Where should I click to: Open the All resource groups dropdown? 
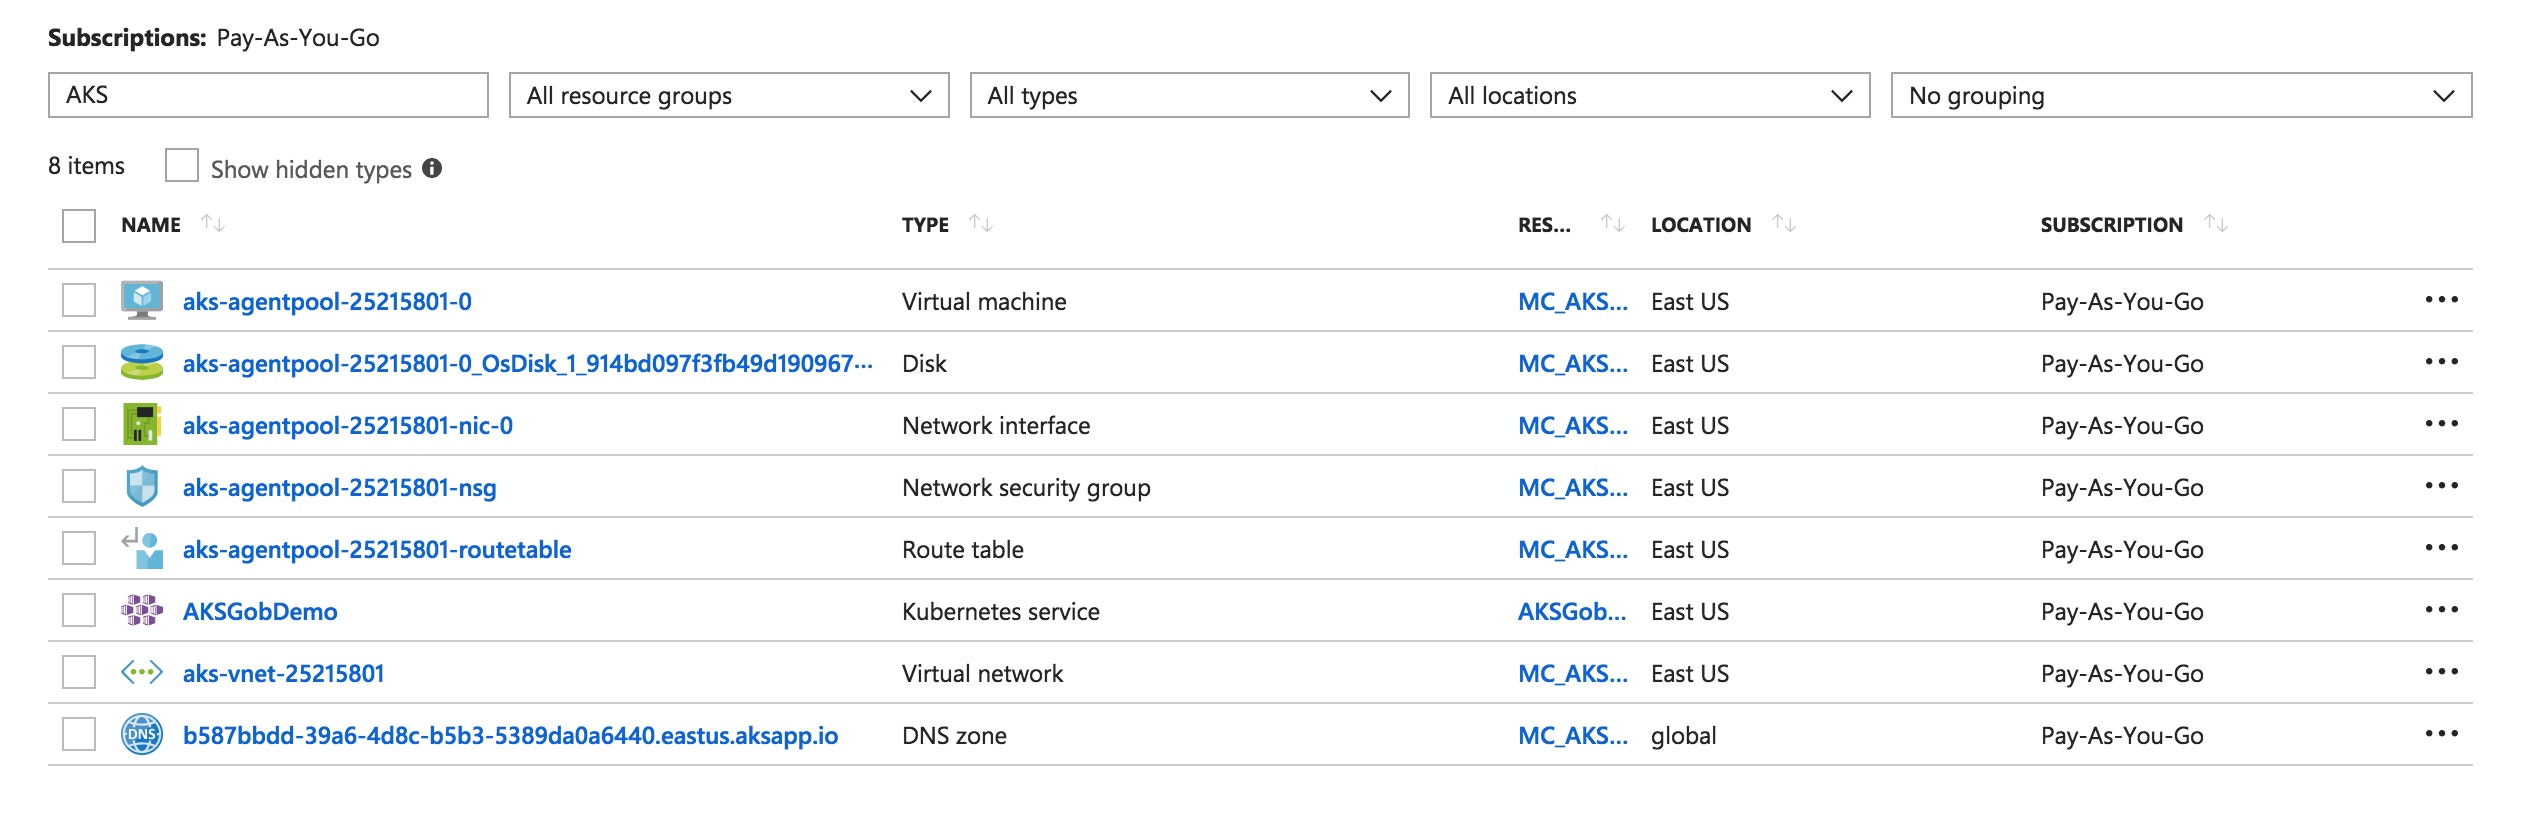pos(728,95)
